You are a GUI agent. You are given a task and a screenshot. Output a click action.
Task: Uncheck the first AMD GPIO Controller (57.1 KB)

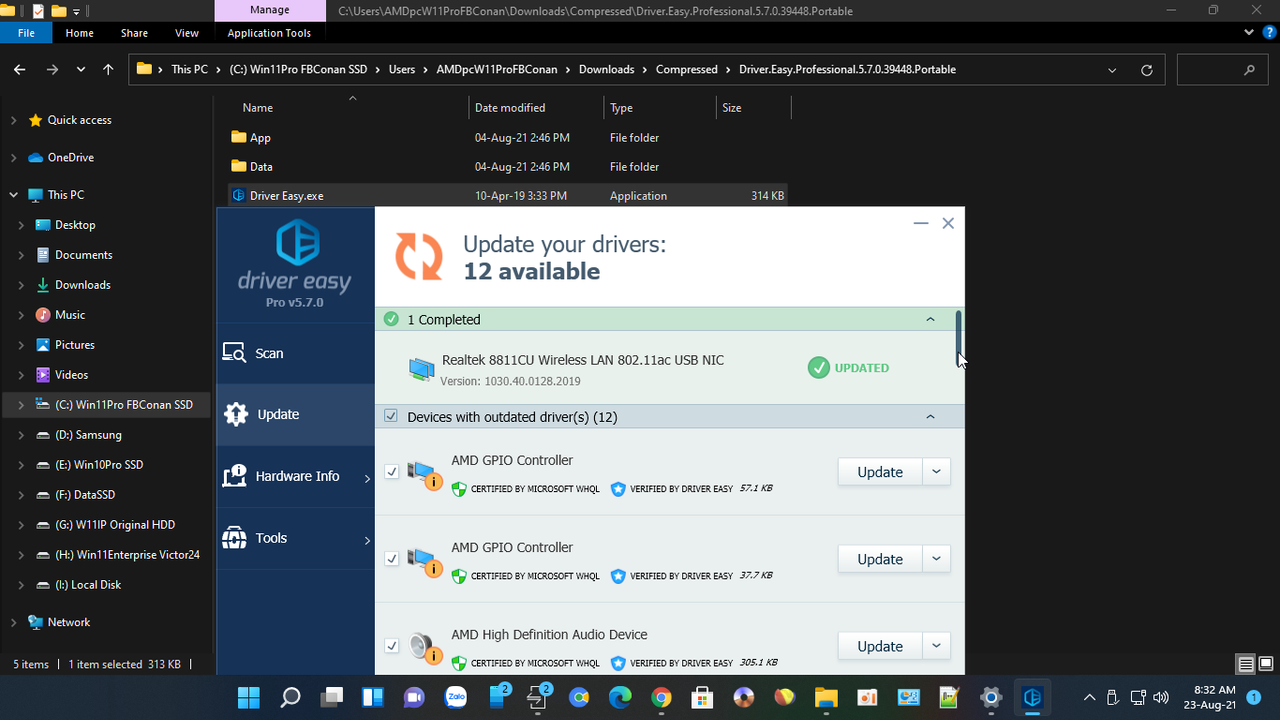[391, 472]
